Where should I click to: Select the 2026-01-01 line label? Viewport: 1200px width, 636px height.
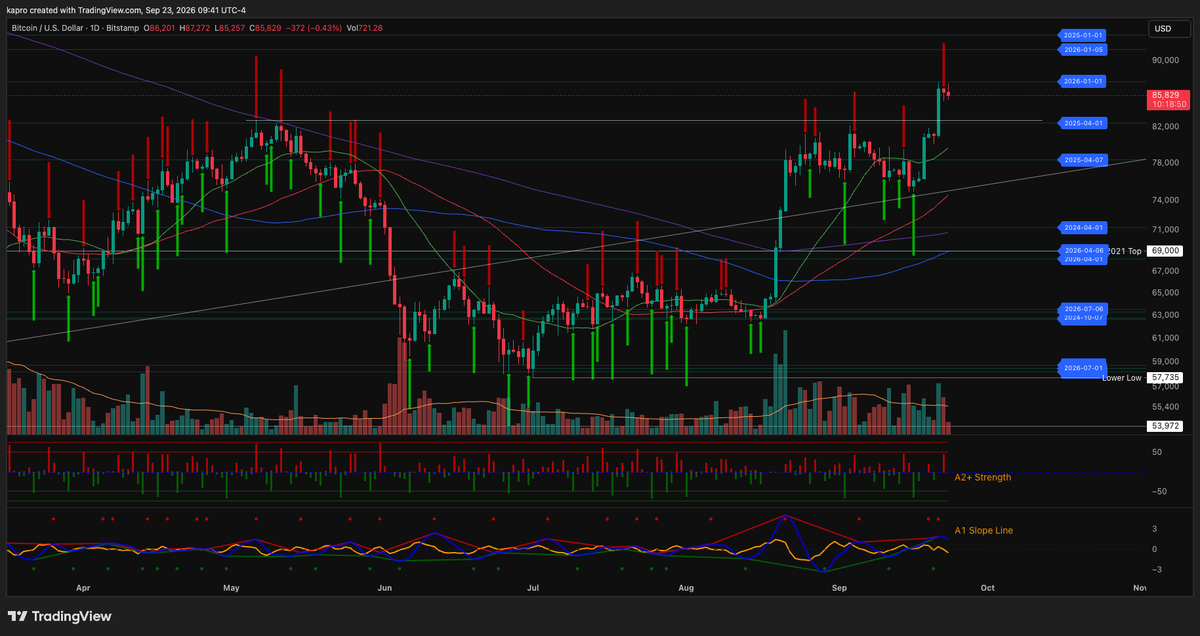(1083, 81)
